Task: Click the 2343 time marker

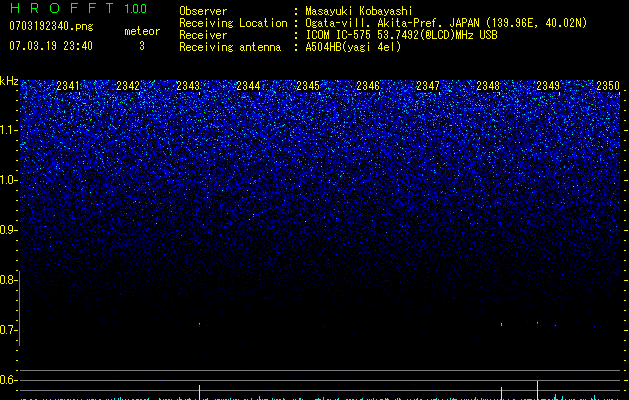Action: pyautogui.click(x=188, y=85)
